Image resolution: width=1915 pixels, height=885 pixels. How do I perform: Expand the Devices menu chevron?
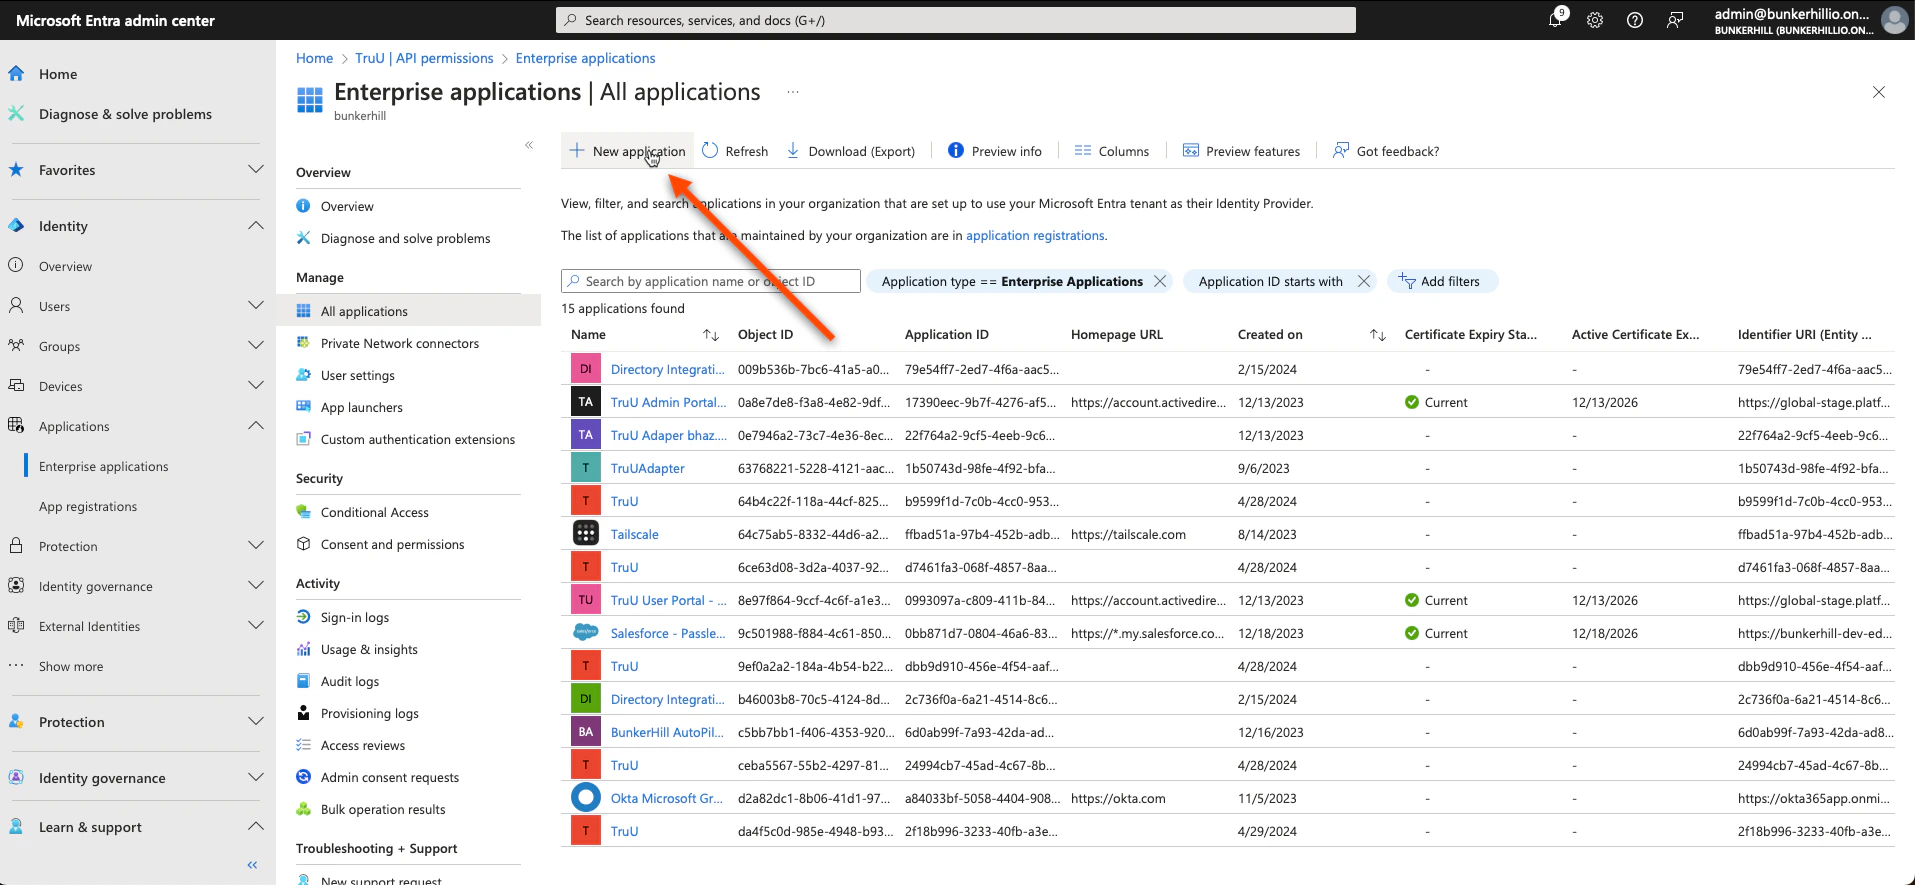(255, 386)
